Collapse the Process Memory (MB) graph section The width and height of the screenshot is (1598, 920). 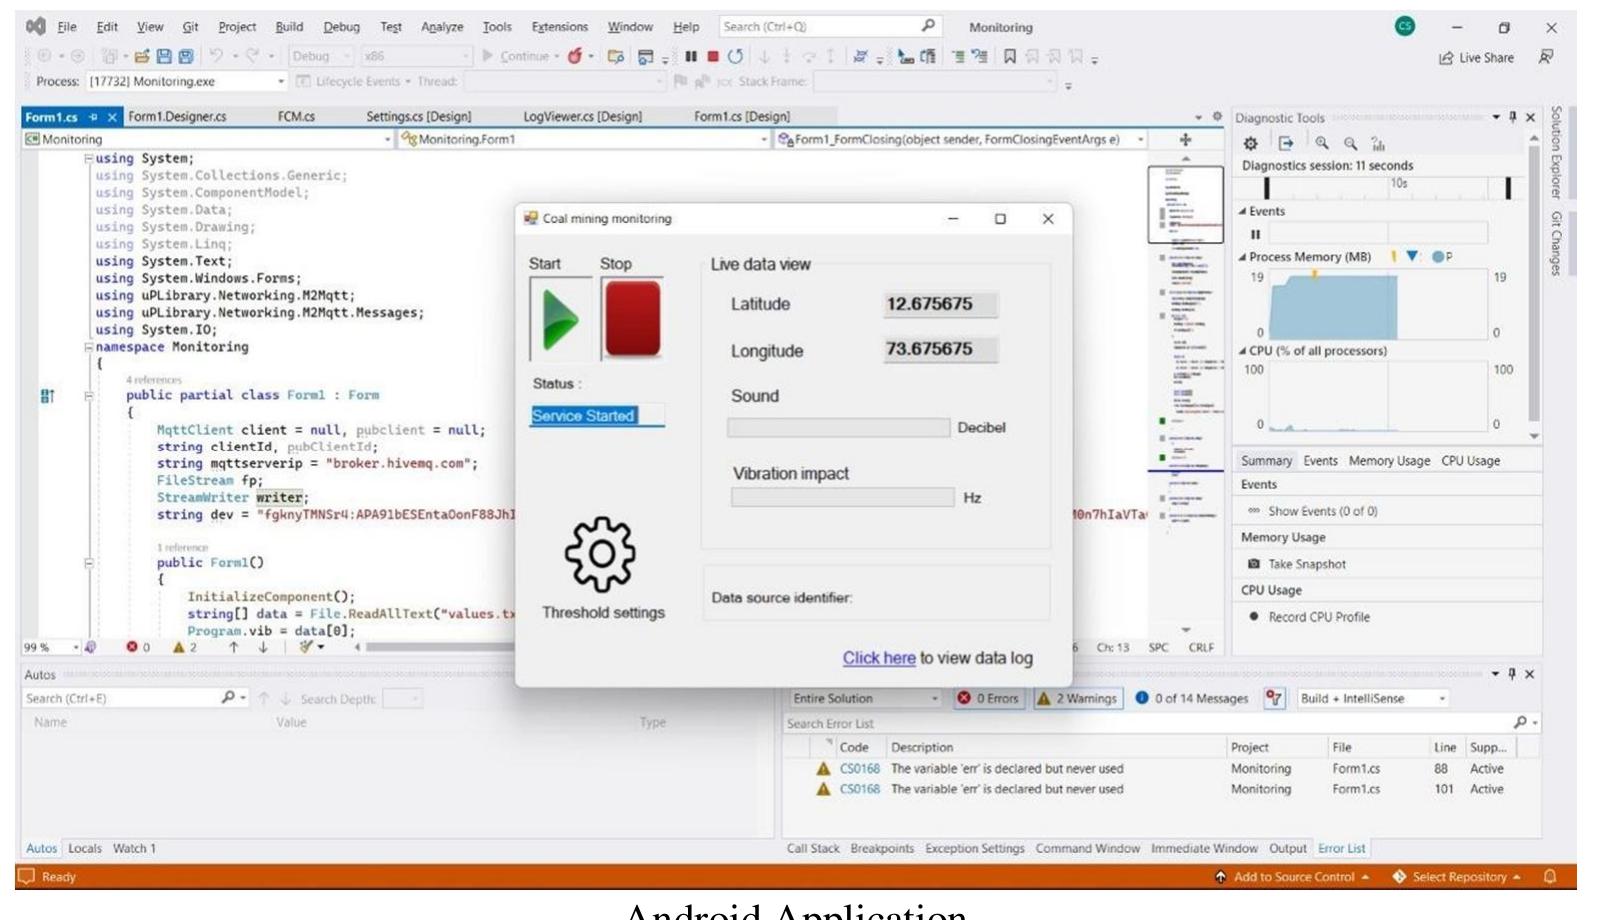[1243, 257]
